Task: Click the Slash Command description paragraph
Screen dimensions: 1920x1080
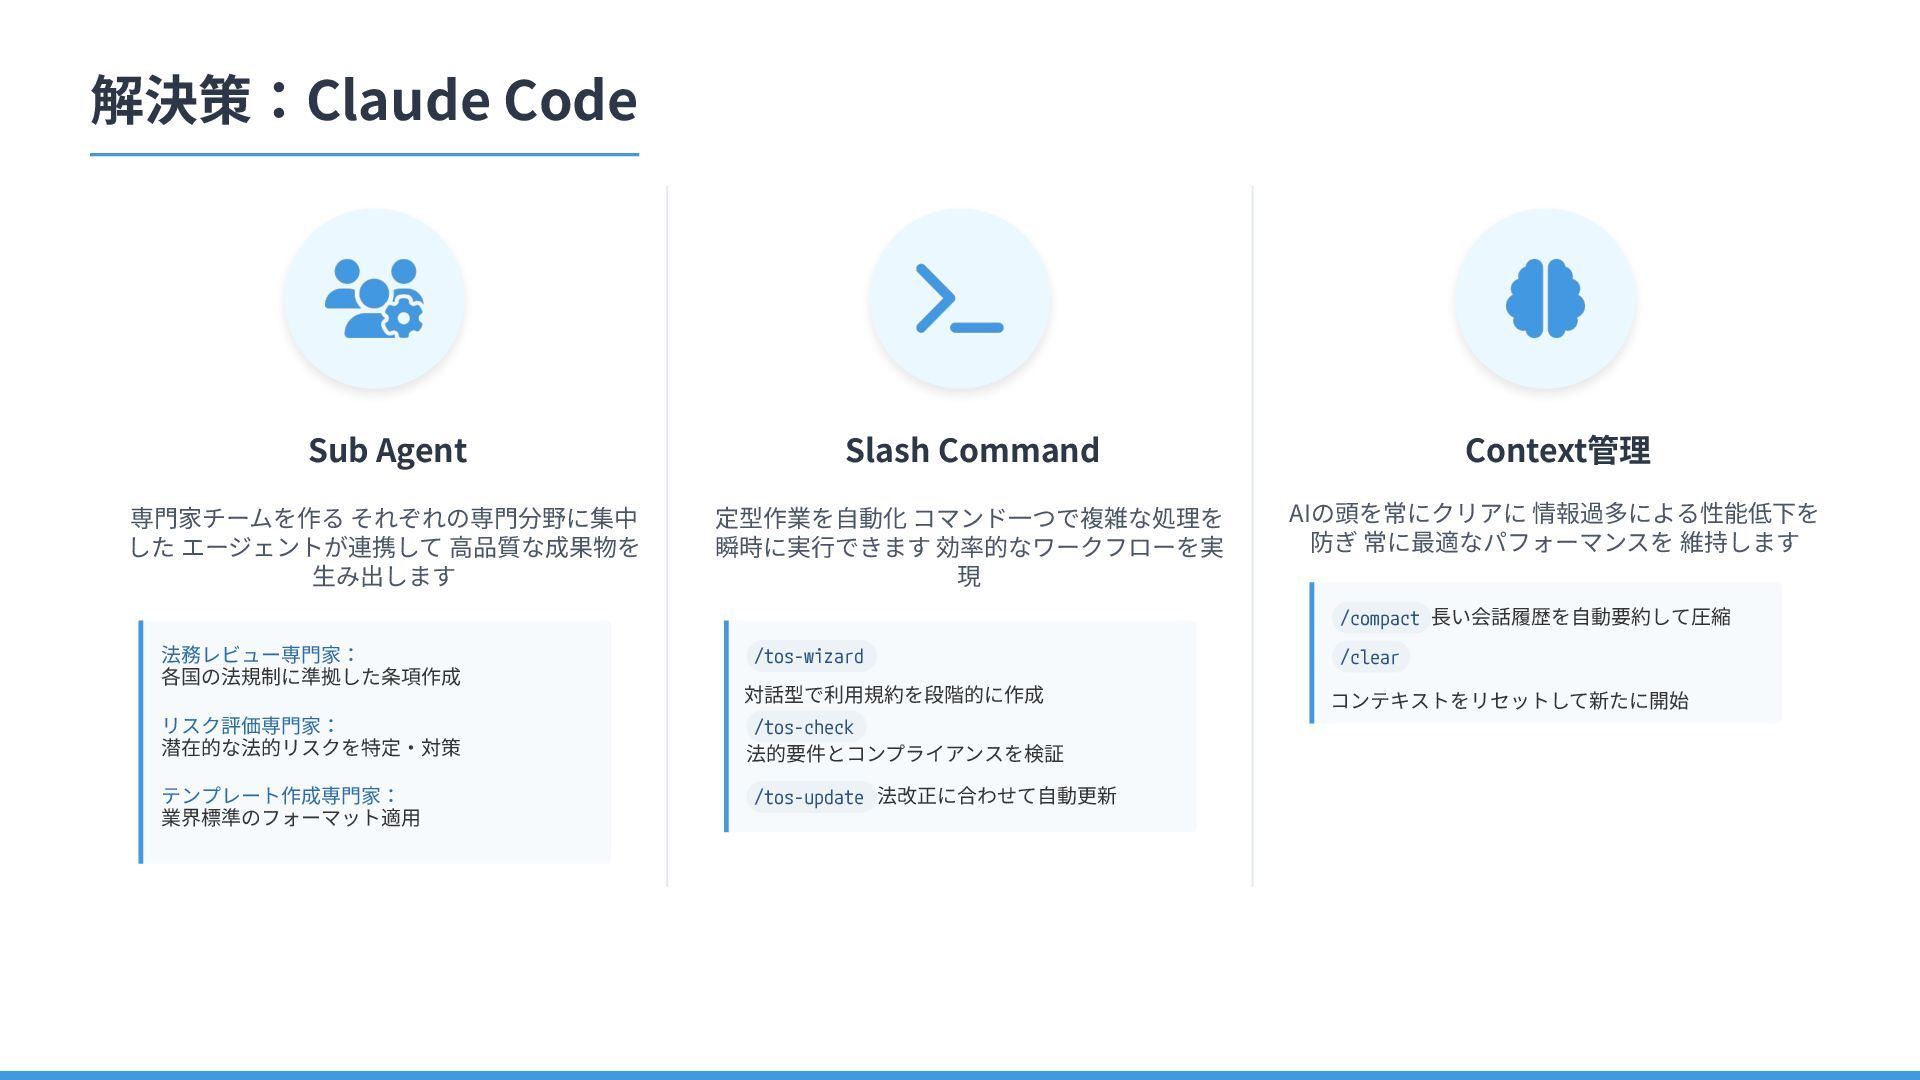Action: click(x=969, y=547)
